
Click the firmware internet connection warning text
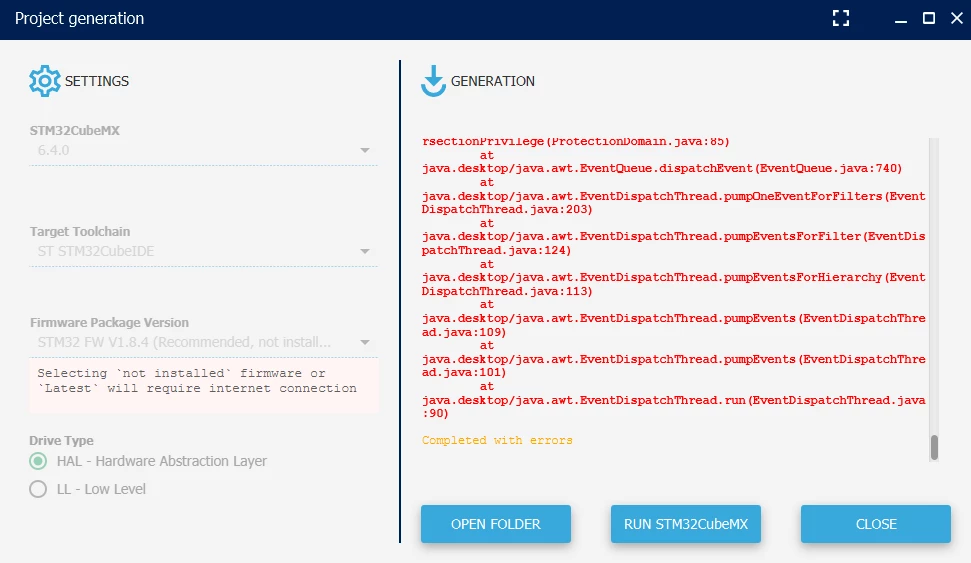point(197,381)
